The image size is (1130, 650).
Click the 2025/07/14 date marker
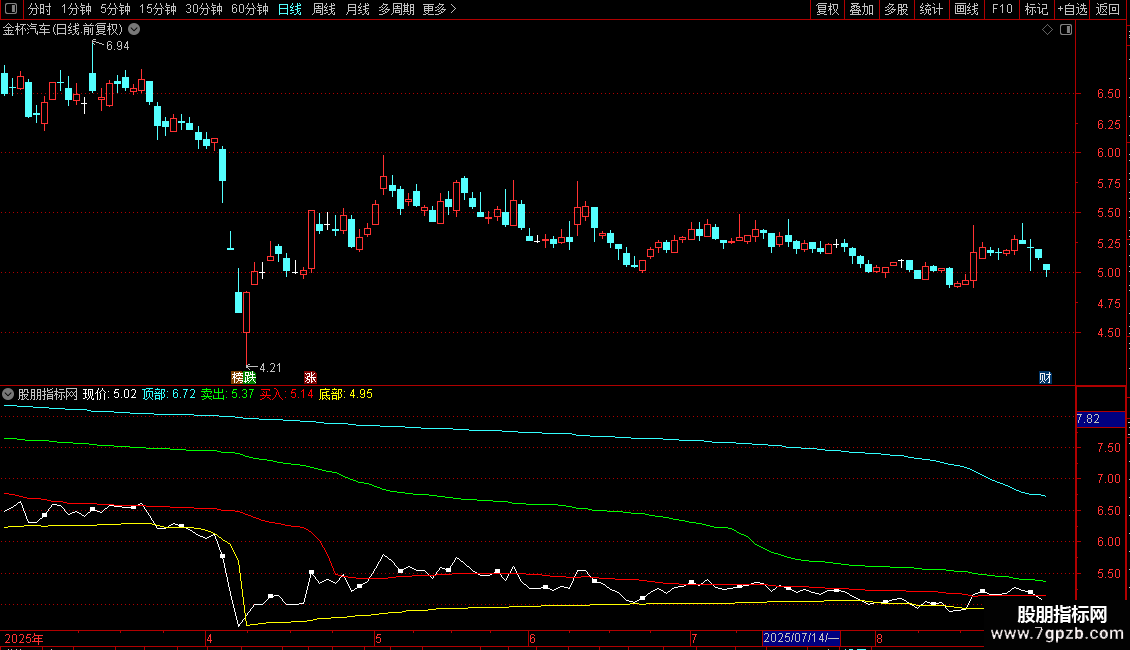coord(801,638)
